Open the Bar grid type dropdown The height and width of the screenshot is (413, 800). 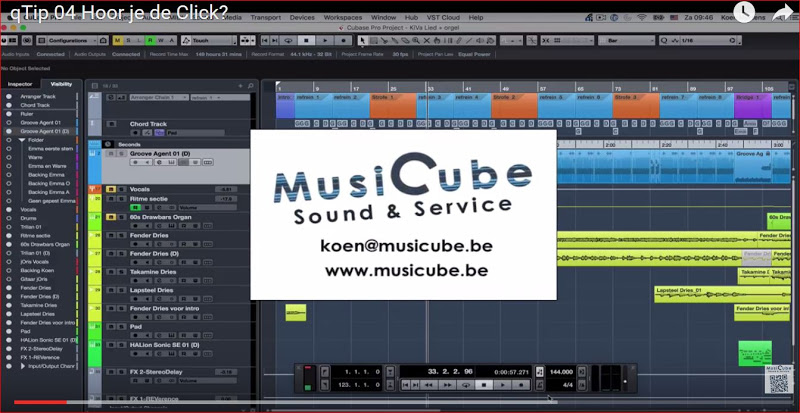point(627,40)
